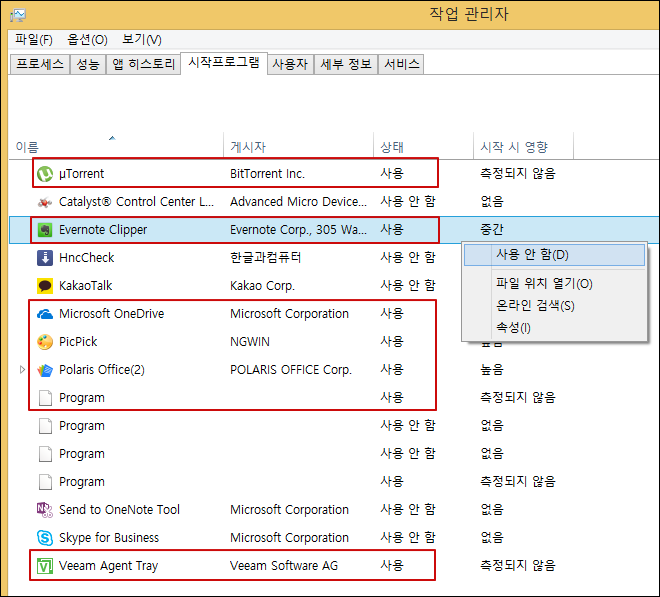This screenshot has width=660, height=597.
Task: Switch to the 앱 히스토리 tab
Action: (143, 64)
